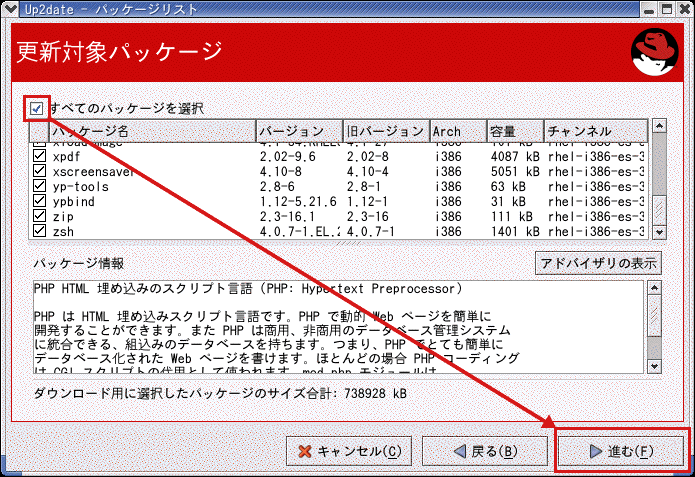Click the チャンネル column header

click(595, 131)
